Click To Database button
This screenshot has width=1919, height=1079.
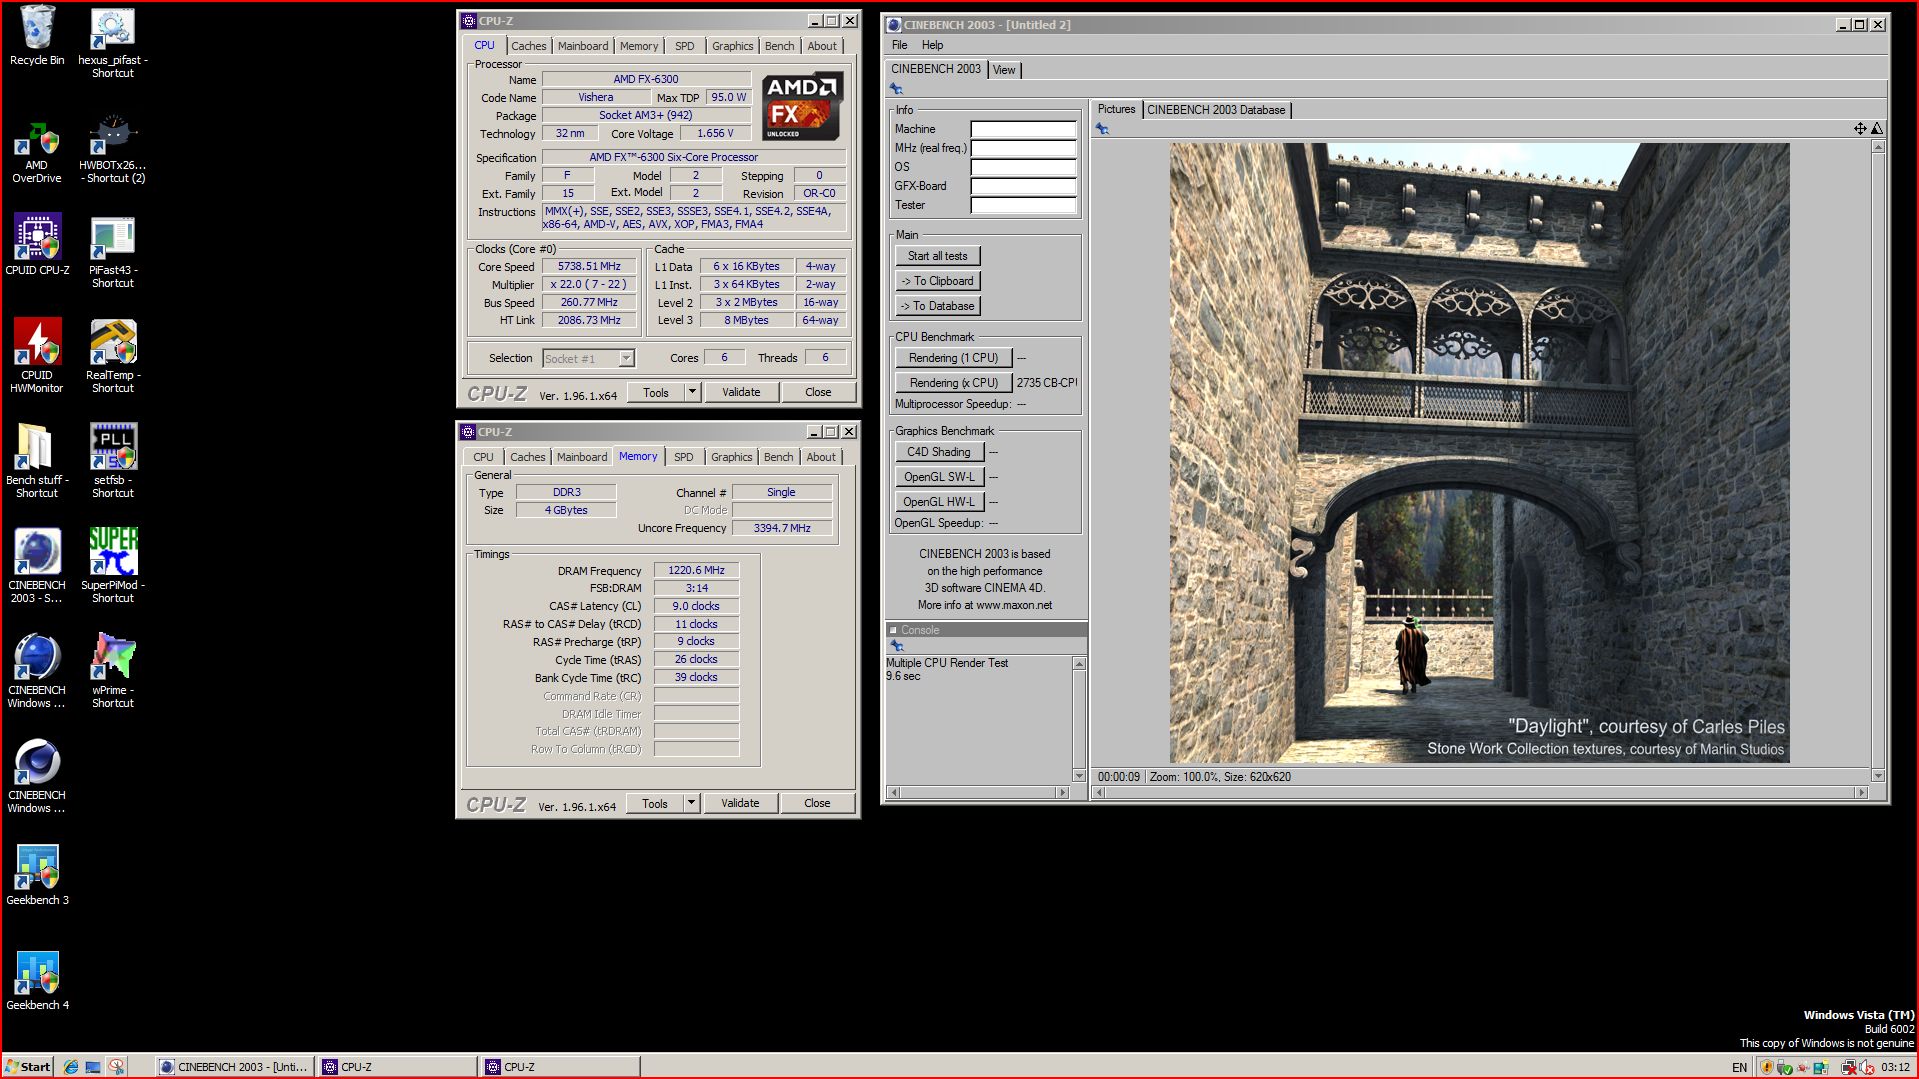pyautogui.click(x=937, y=306)
